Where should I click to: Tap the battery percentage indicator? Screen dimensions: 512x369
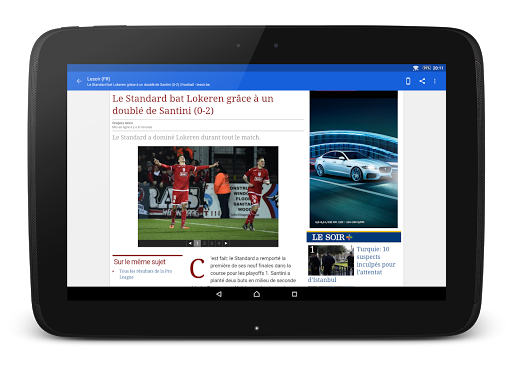coord(427,68)
